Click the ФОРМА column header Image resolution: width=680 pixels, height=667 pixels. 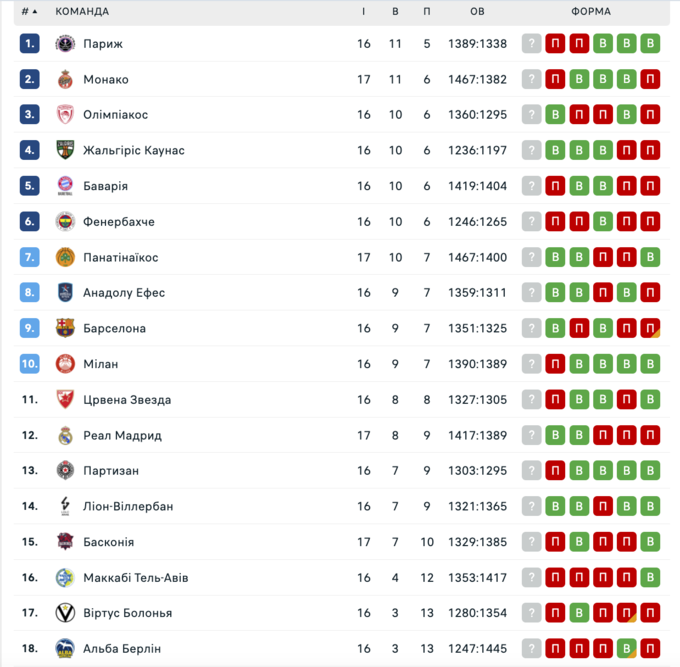(x=591, y=12)
